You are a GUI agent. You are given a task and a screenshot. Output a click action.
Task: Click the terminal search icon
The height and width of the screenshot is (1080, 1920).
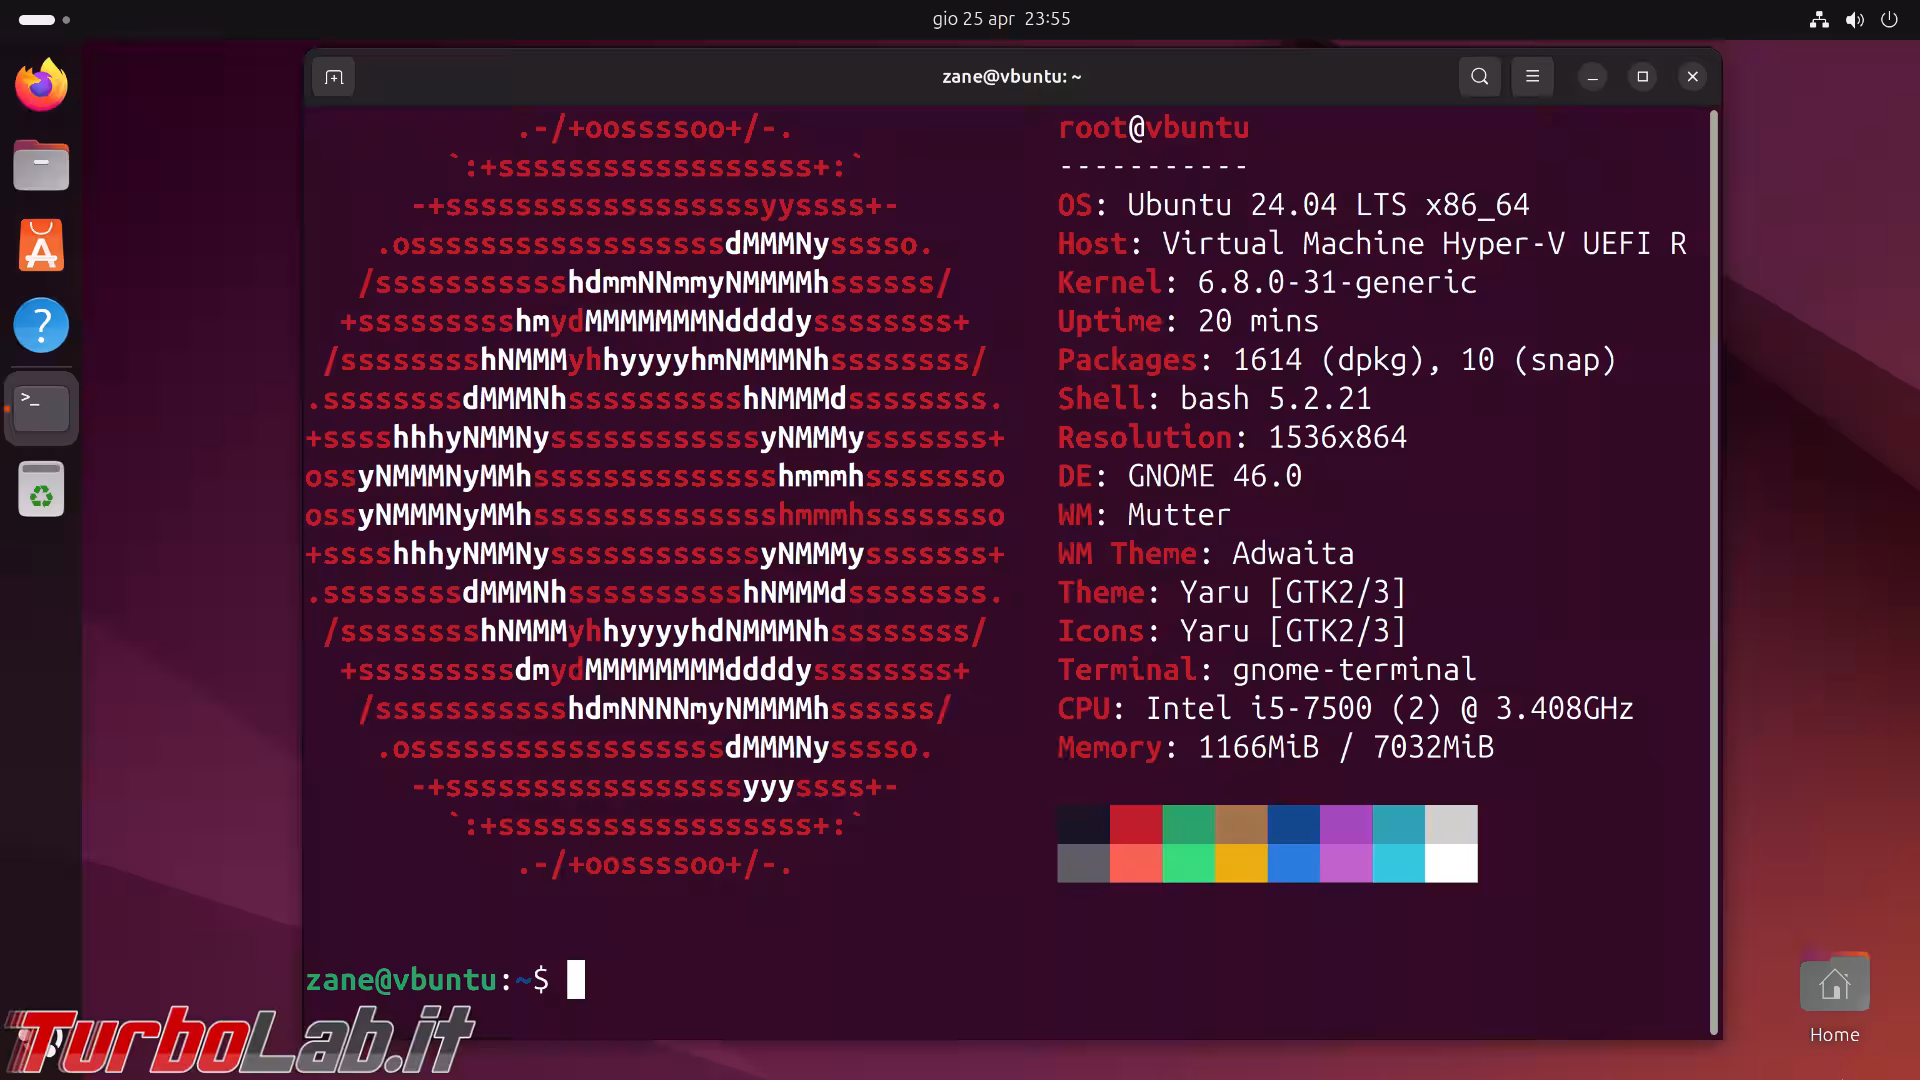pos(1479,77)
